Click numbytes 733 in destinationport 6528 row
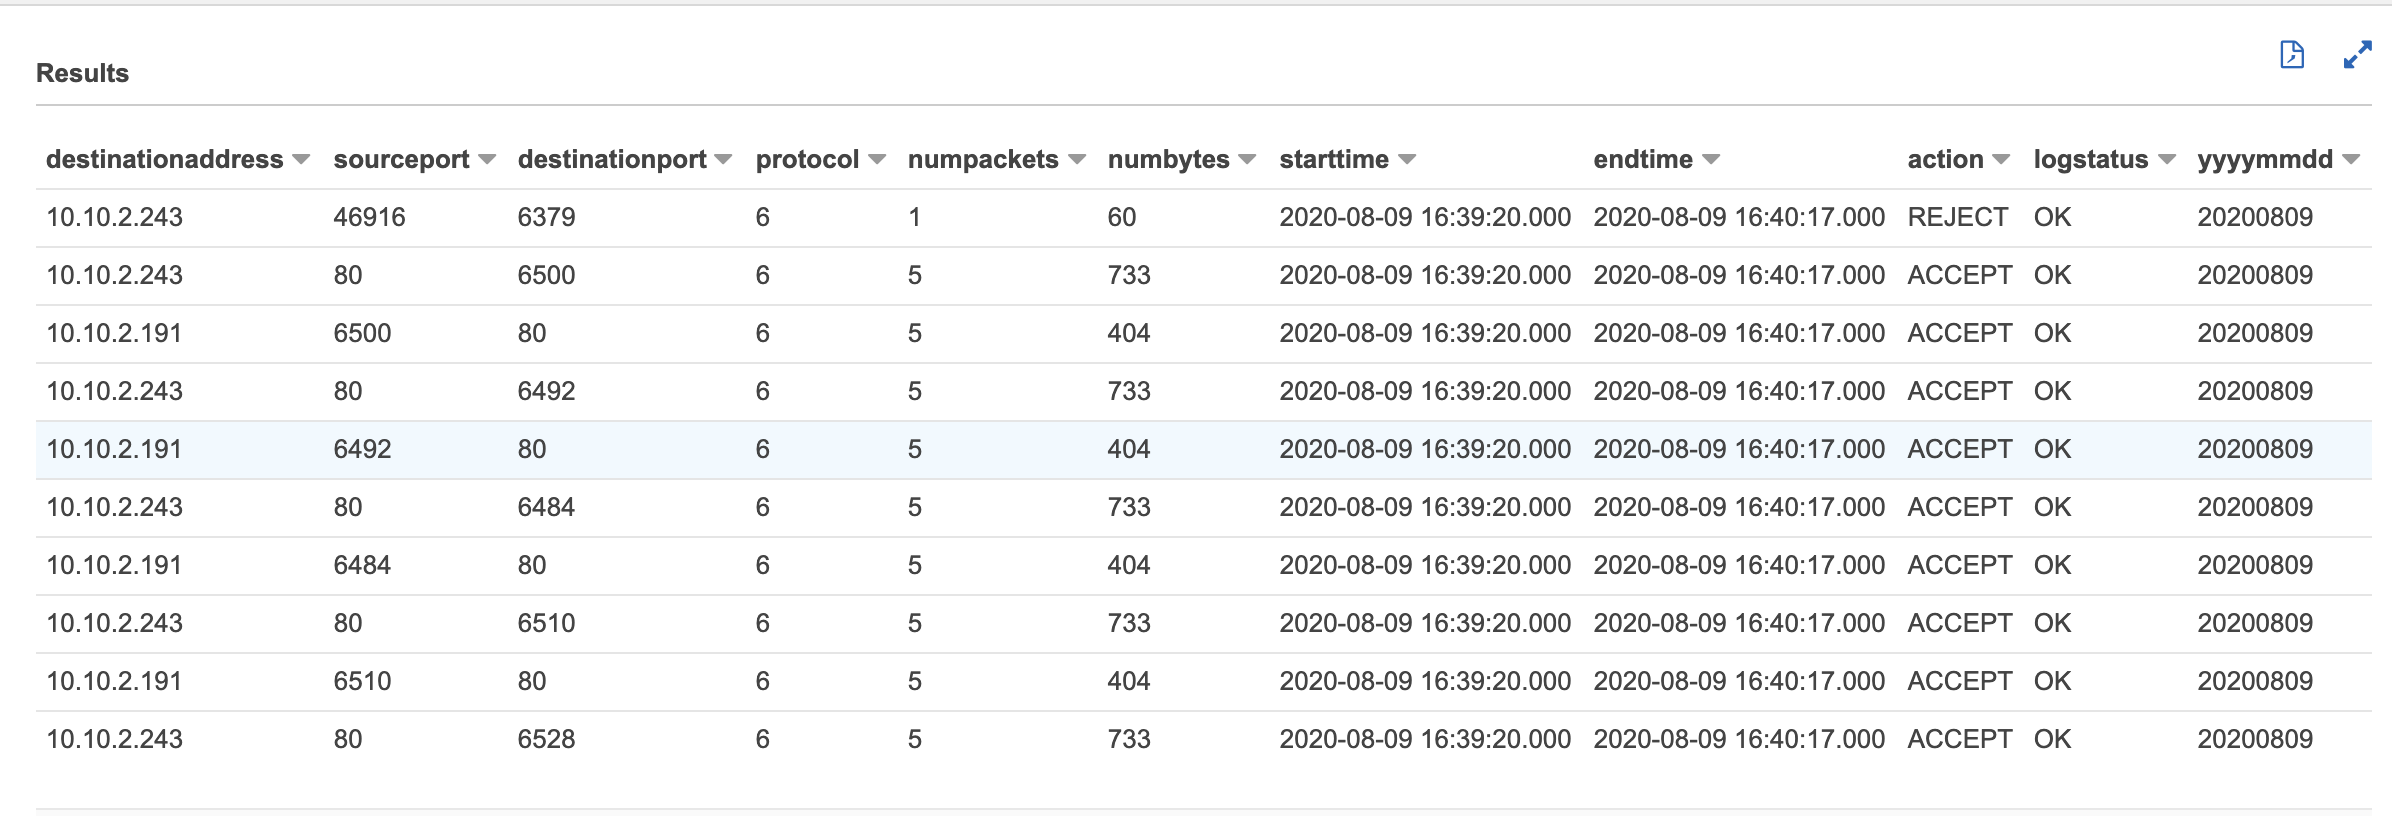Viewport: 2392px width, 816px height. pos(1129,739)
